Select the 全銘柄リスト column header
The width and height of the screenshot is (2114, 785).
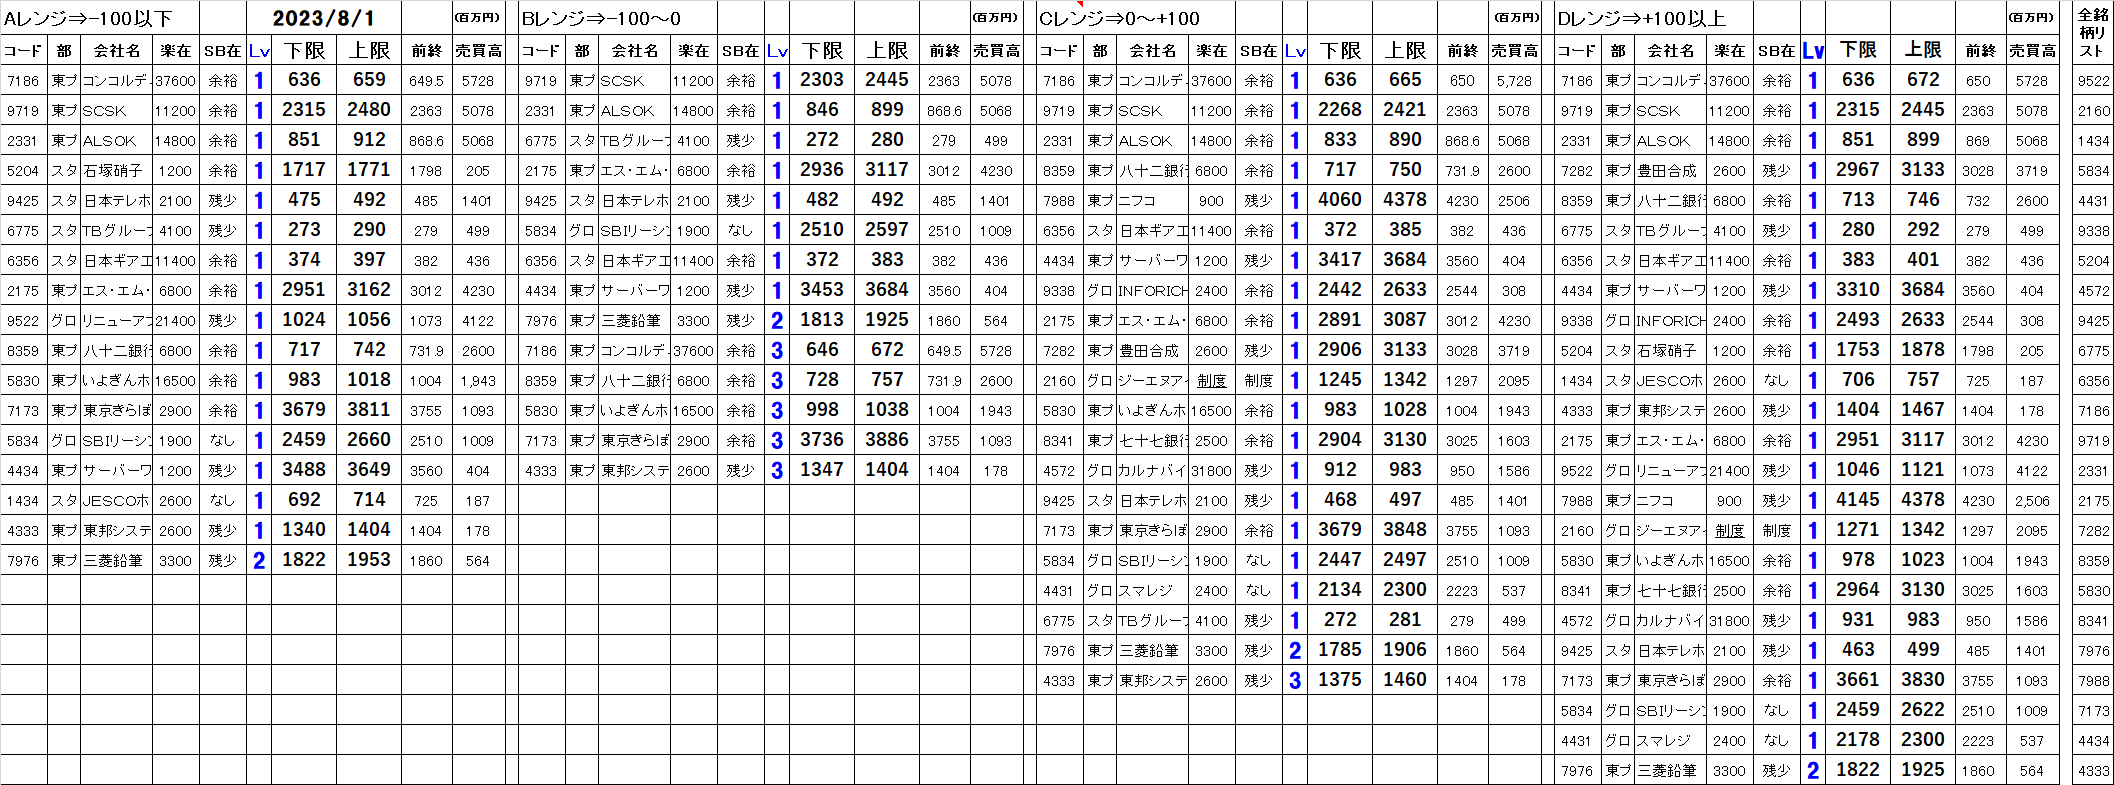(x=2092, y=32)
